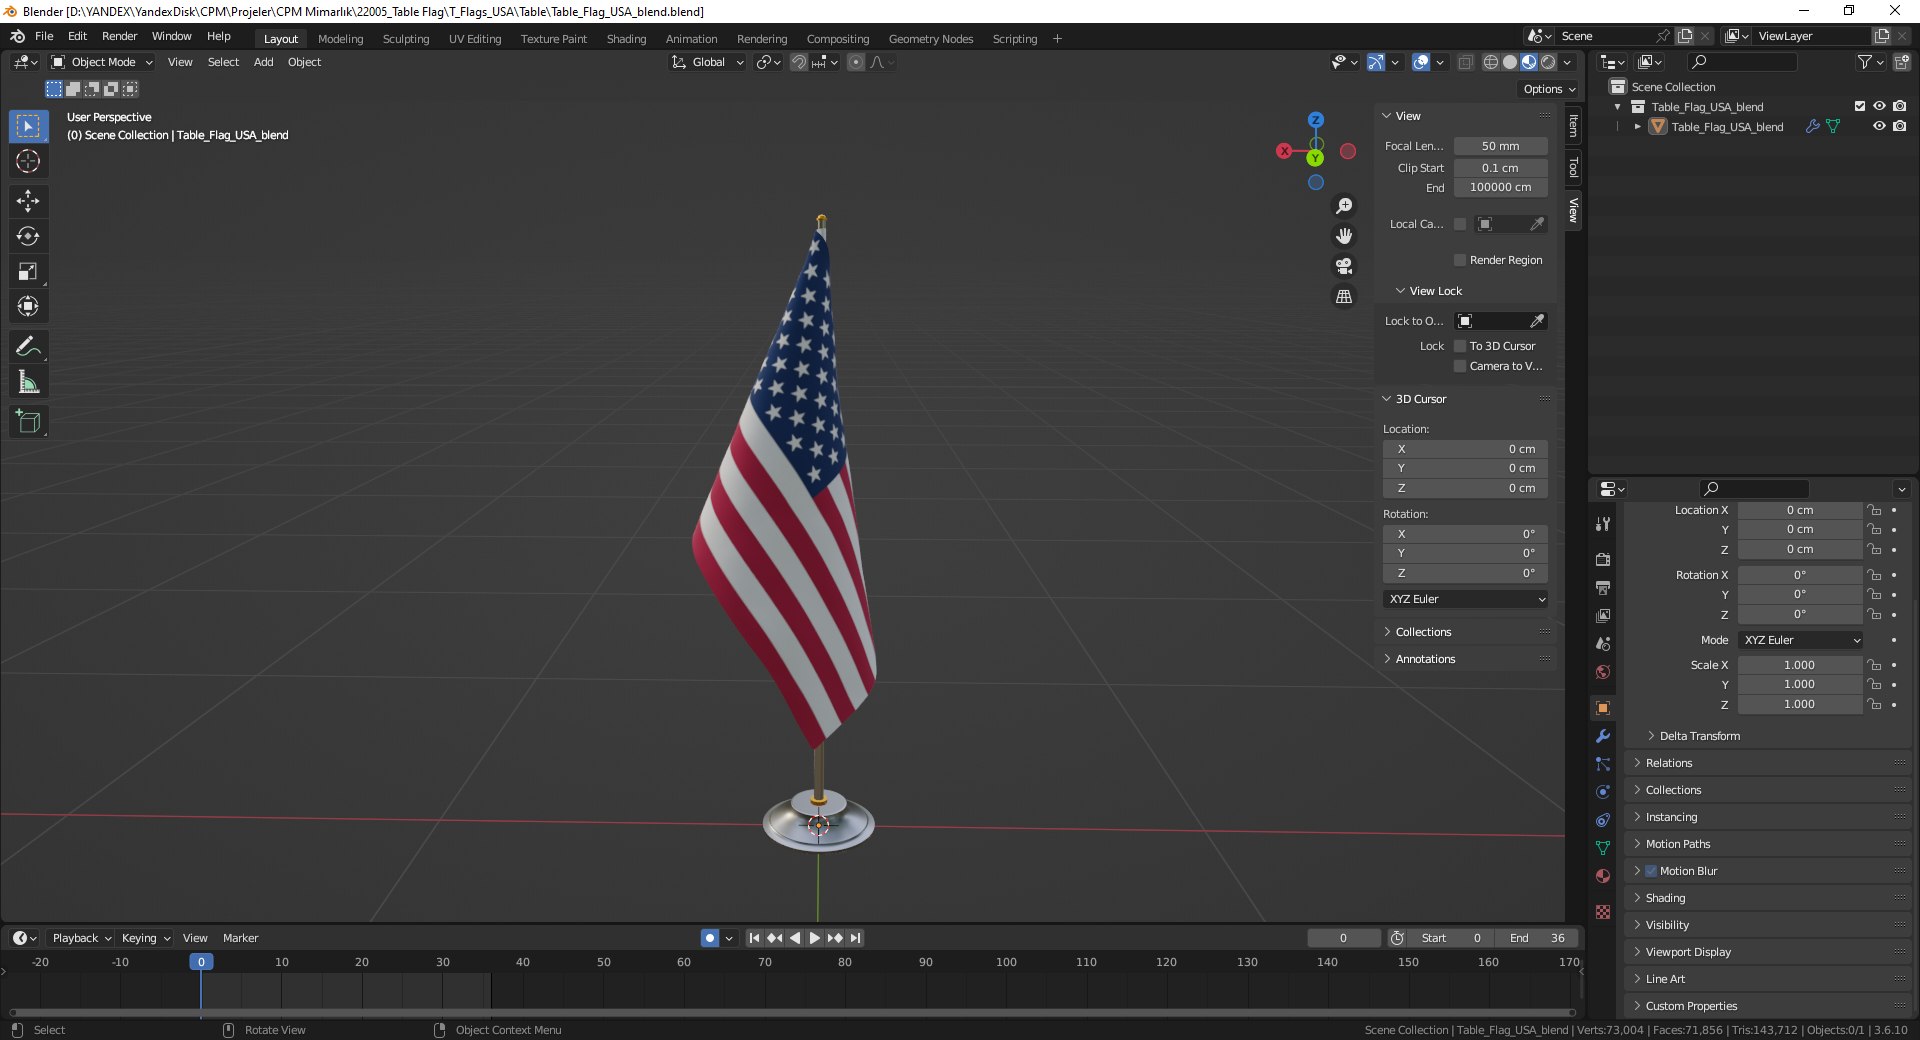Screen dimensions: 1920x1040
Task: Click the zoom view magnifier icon
Action: coord(1344,206)
